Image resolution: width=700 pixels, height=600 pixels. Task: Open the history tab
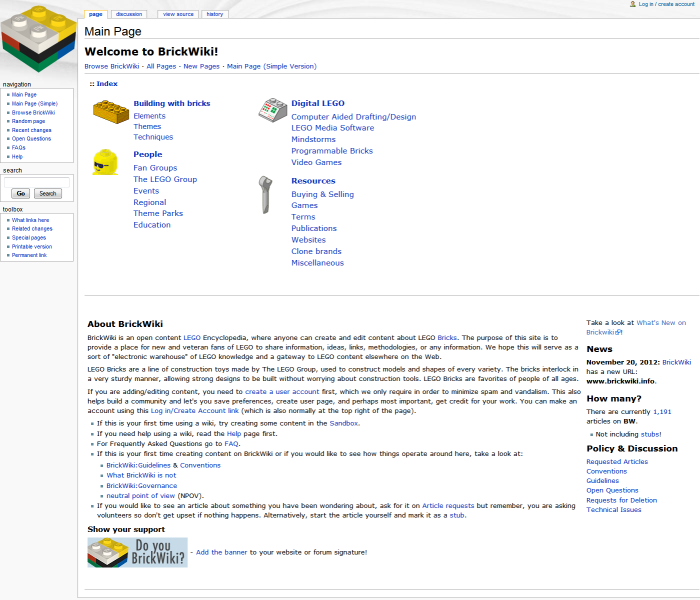coord(215,14)
